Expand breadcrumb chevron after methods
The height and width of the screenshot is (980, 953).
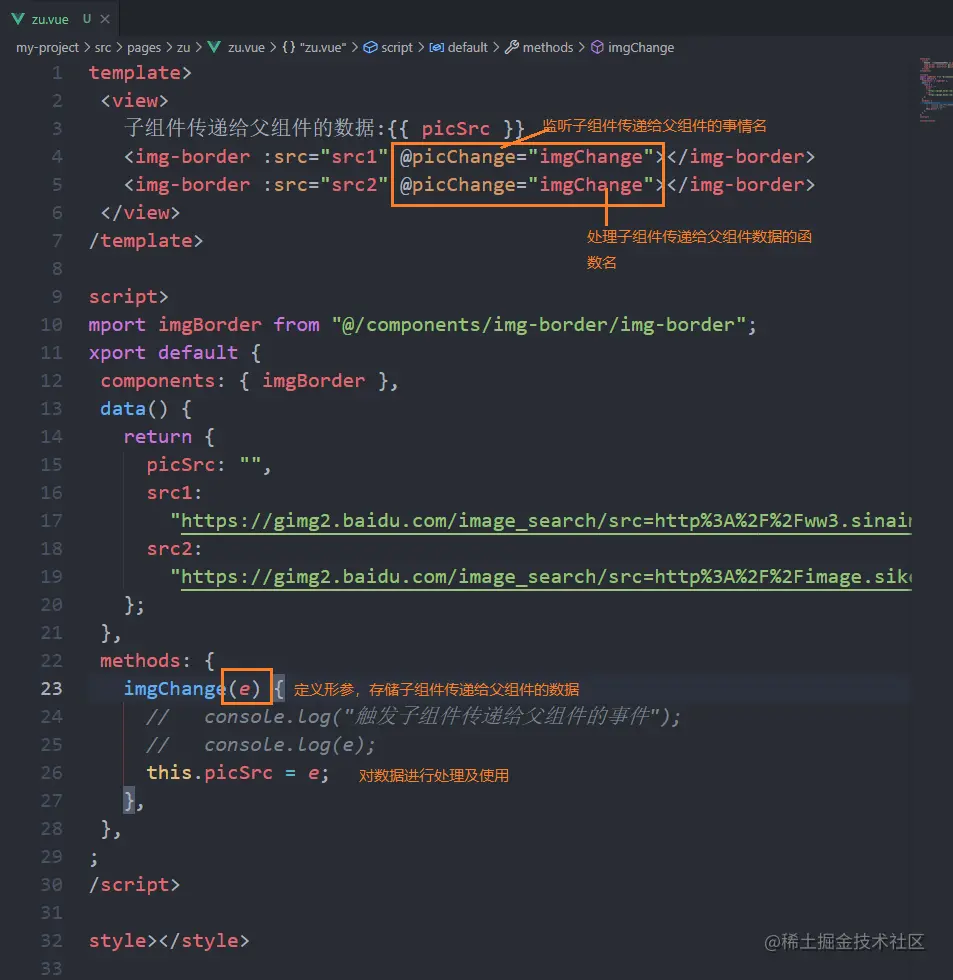[x=581, y=48]
